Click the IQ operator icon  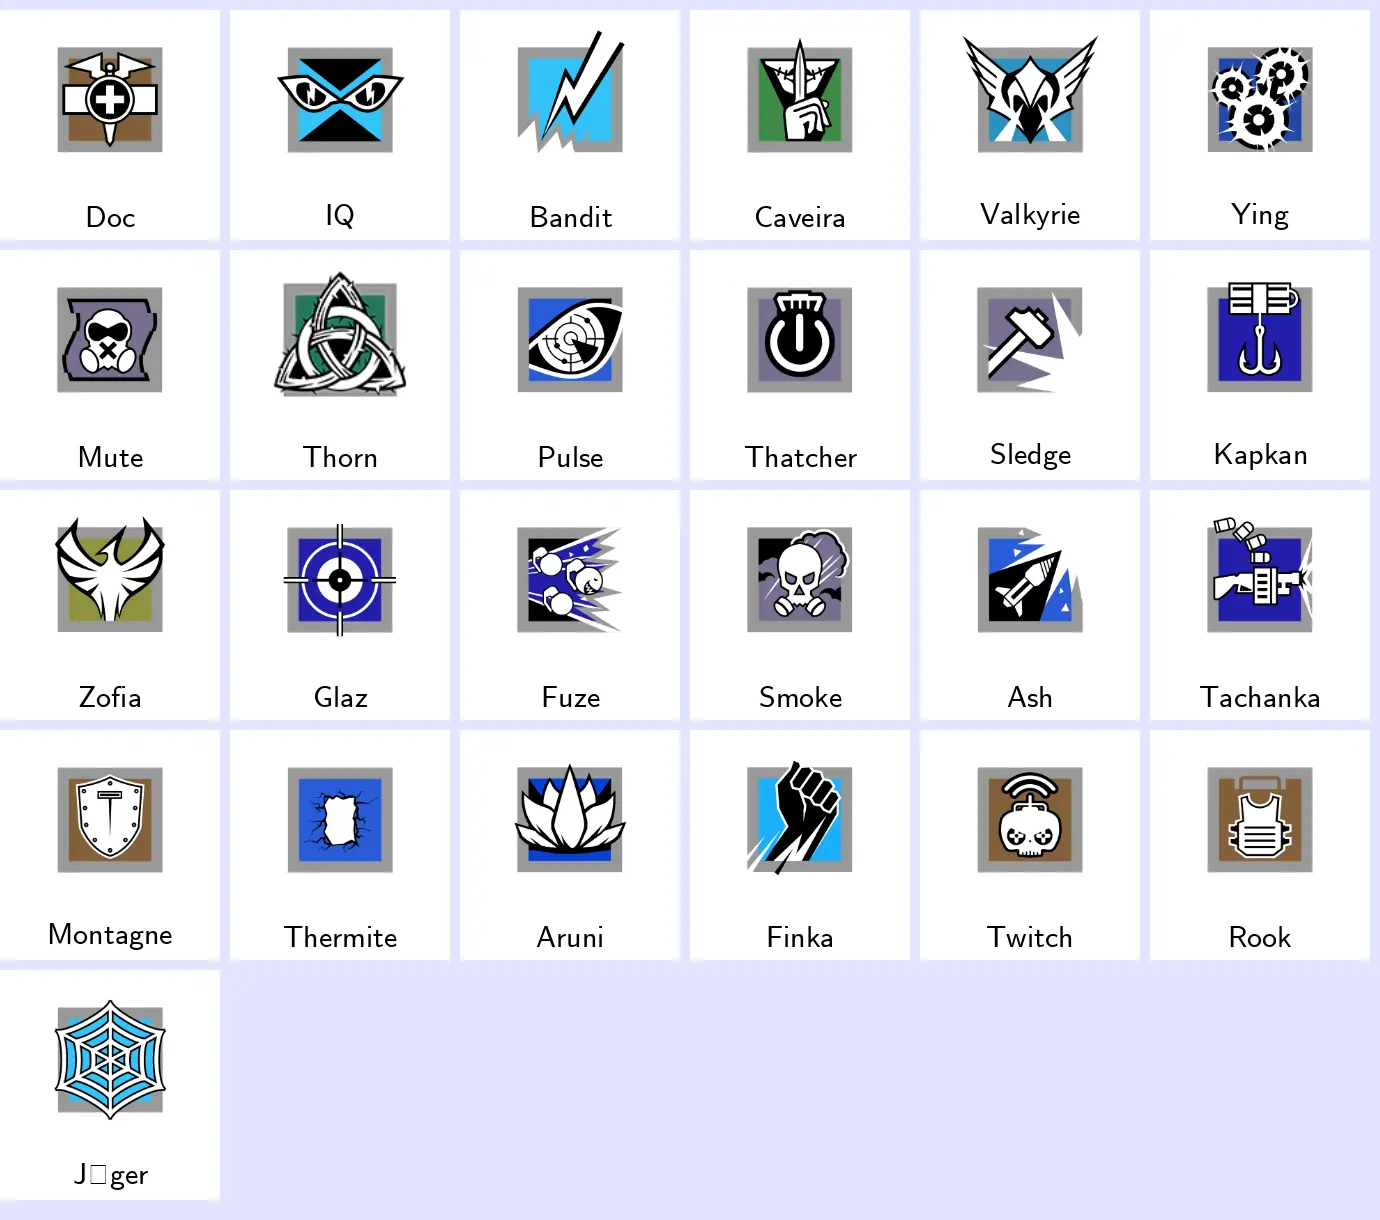click(x=340, y=100)
